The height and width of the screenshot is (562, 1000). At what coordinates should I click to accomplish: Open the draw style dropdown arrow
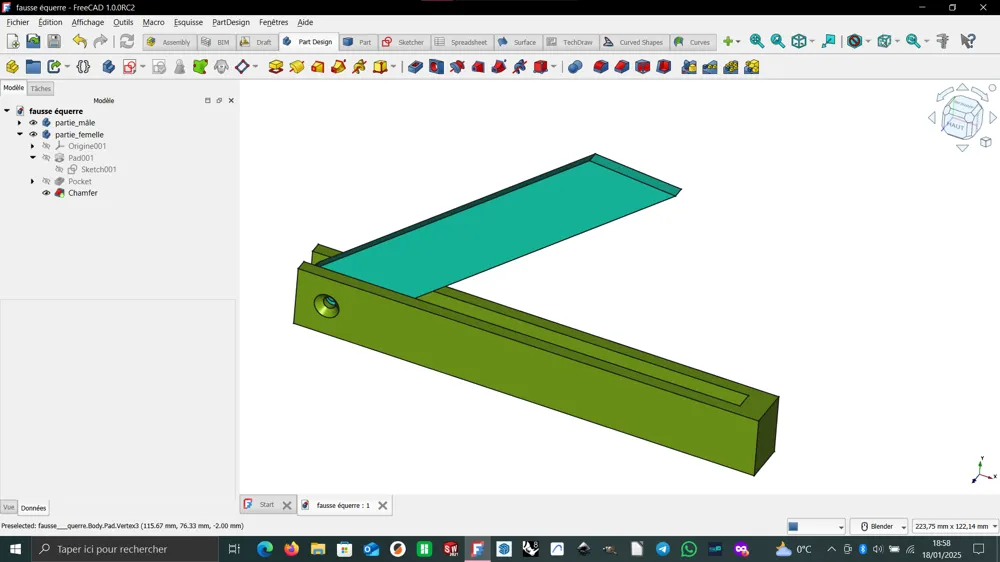(x=869, y=41)
